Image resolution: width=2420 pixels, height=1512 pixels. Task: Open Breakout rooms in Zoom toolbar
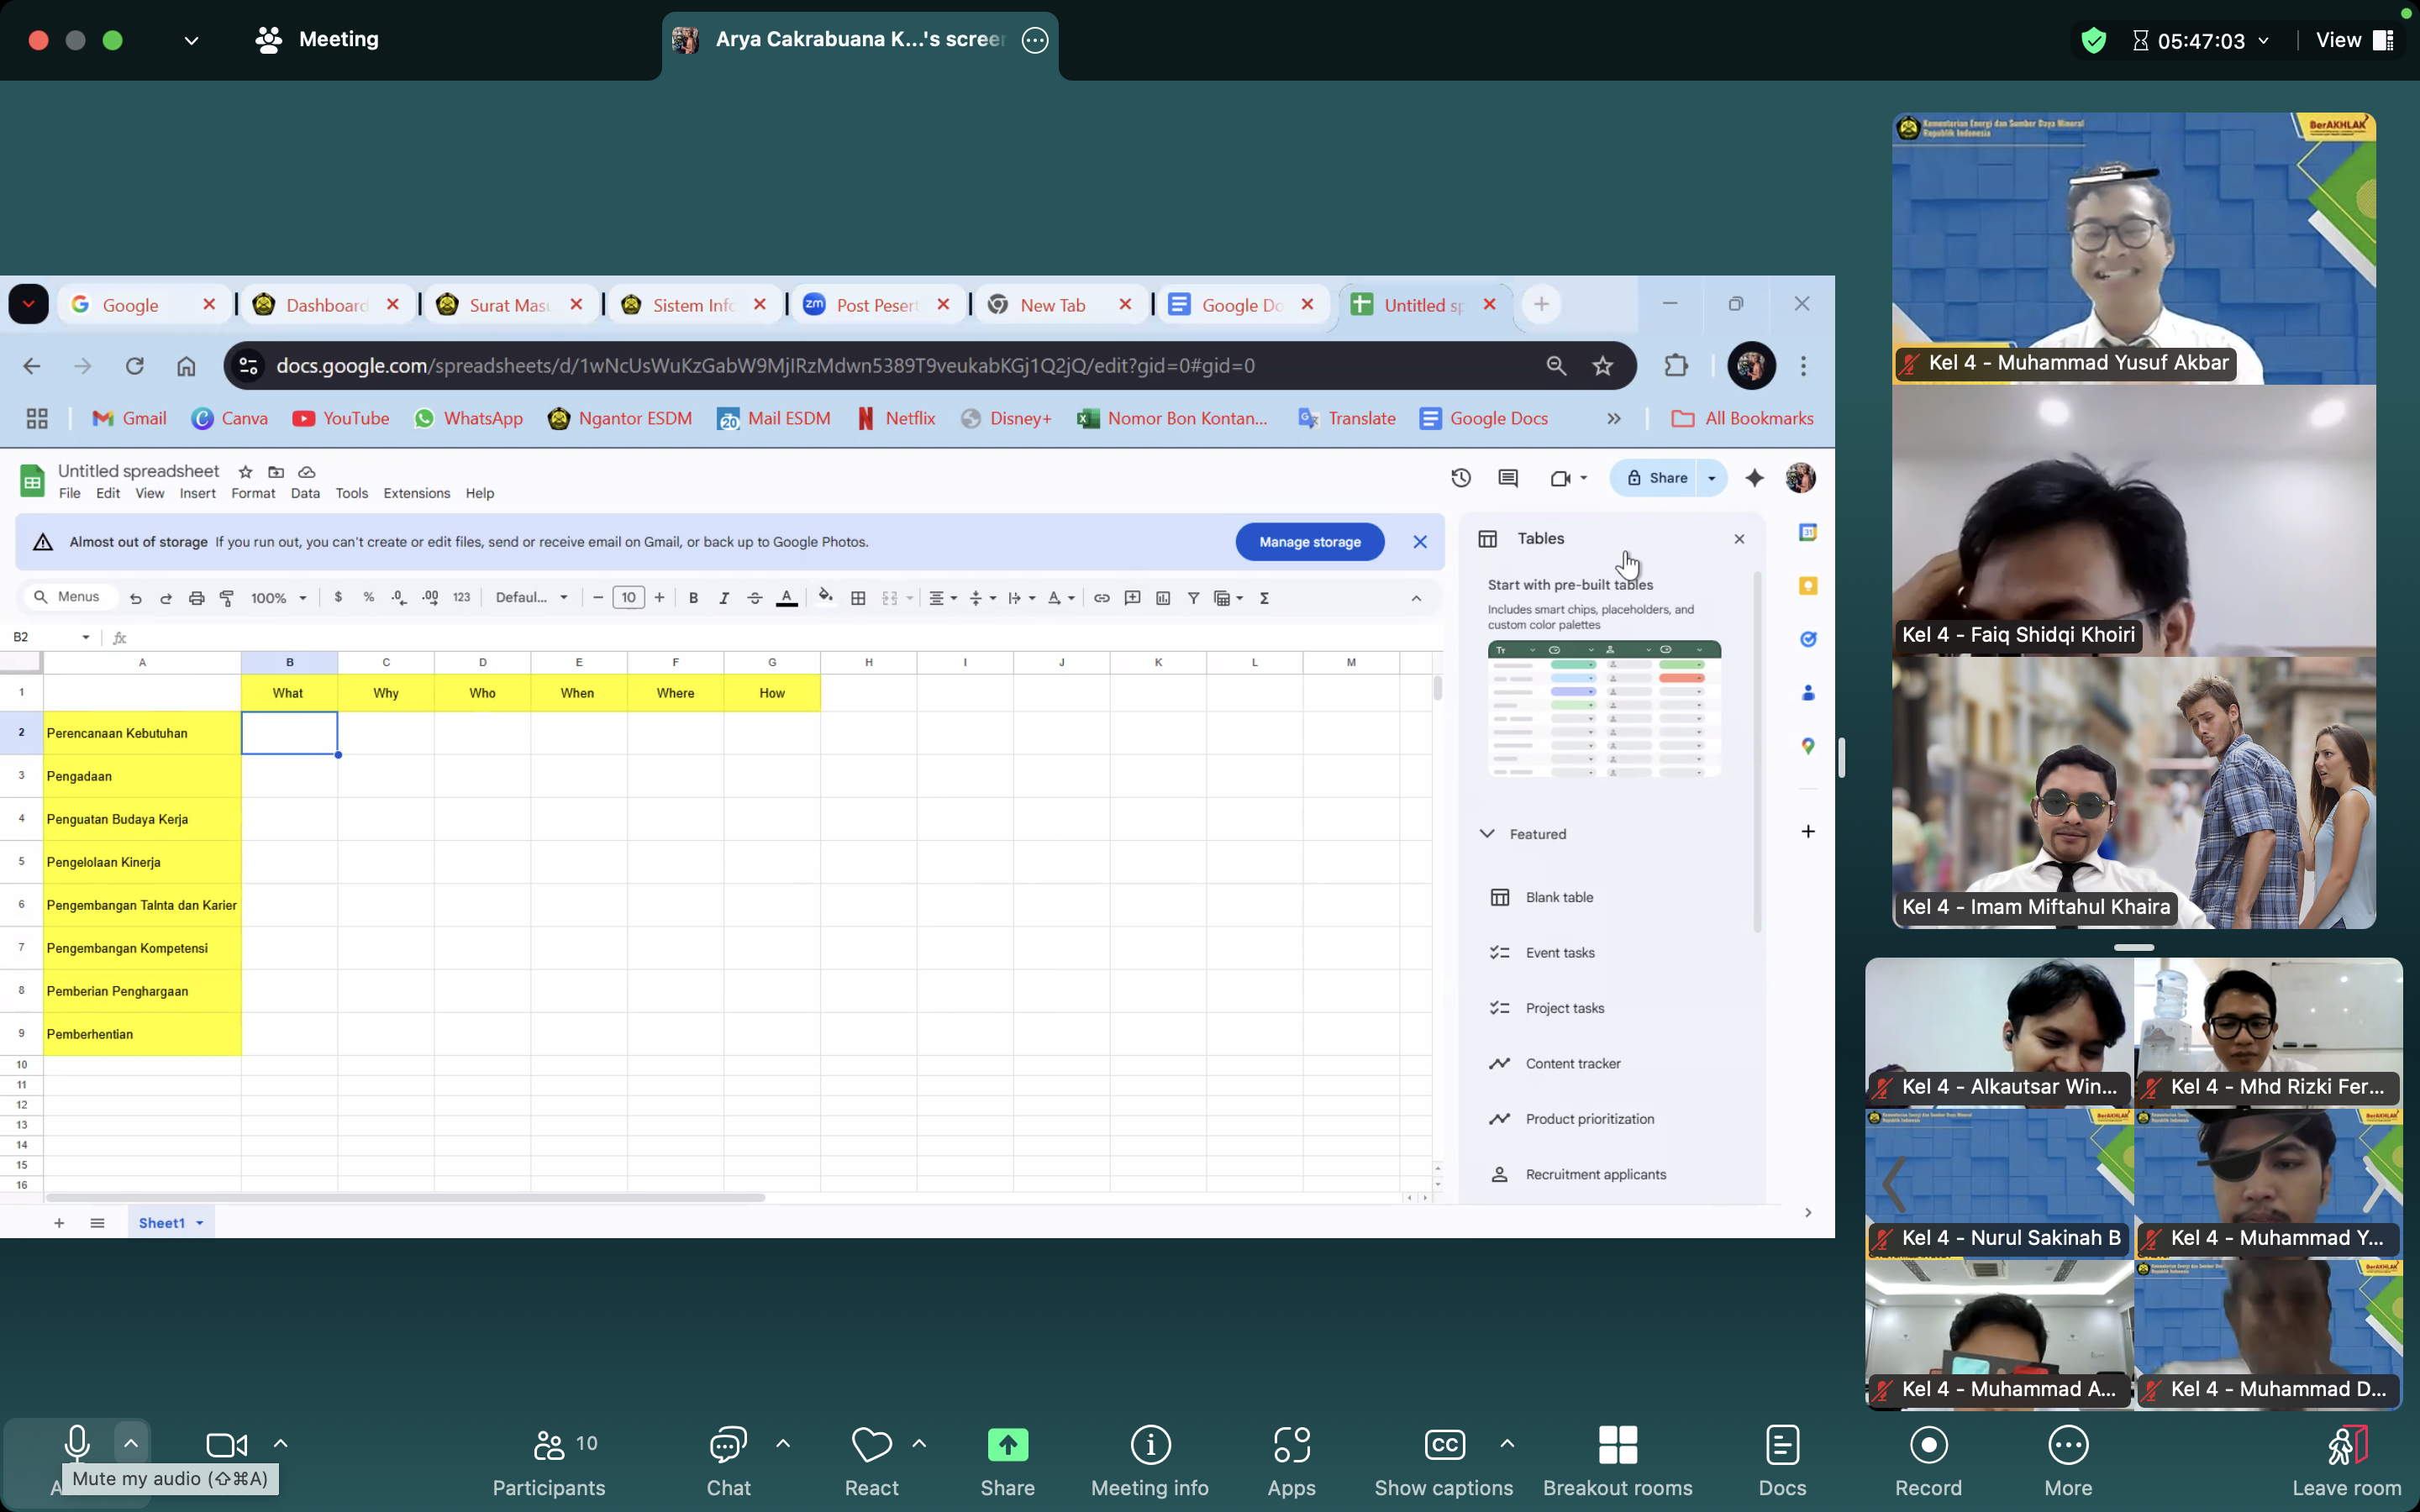(x=1617, y=1459)
